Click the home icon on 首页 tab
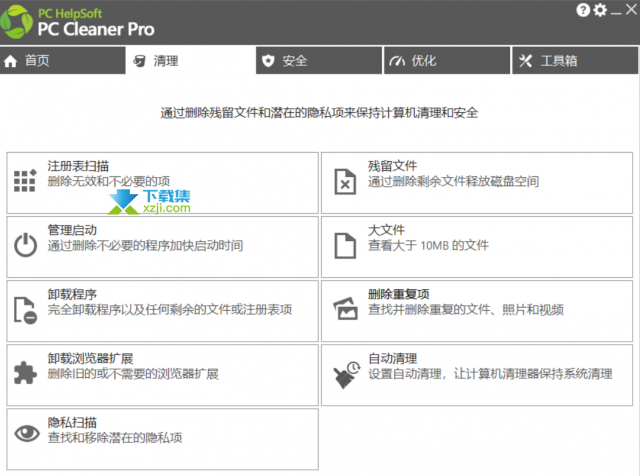 [x=10, y=61]
